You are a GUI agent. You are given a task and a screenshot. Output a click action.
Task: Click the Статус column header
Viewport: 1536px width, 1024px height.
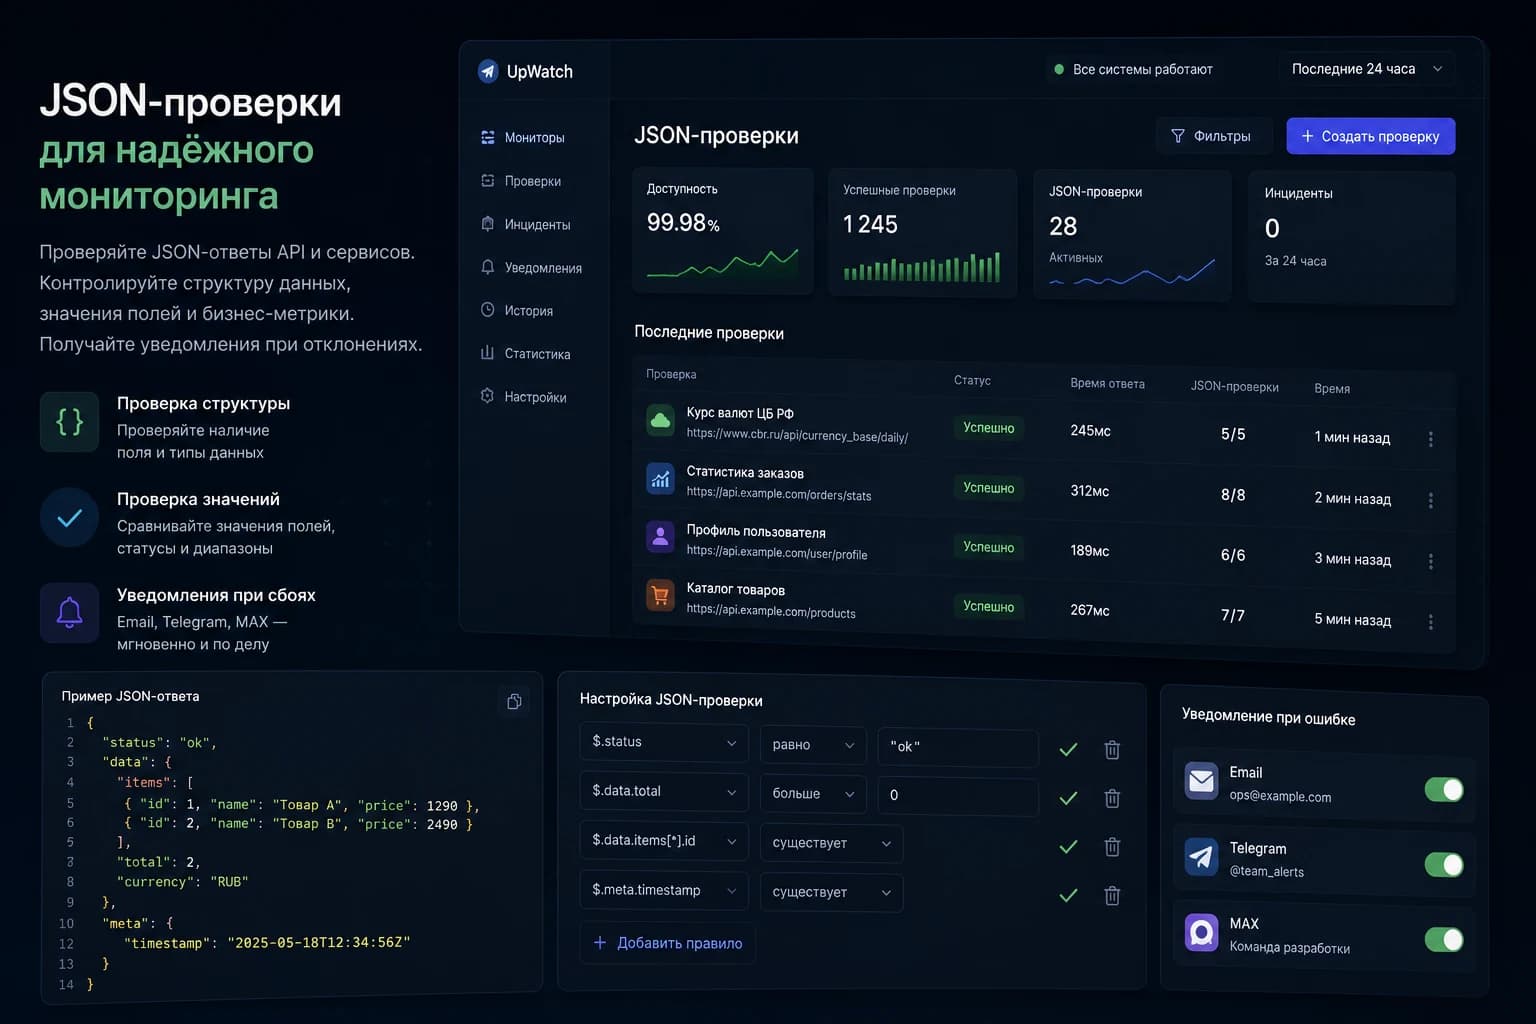pyautogui.click(x=972, y=381)
